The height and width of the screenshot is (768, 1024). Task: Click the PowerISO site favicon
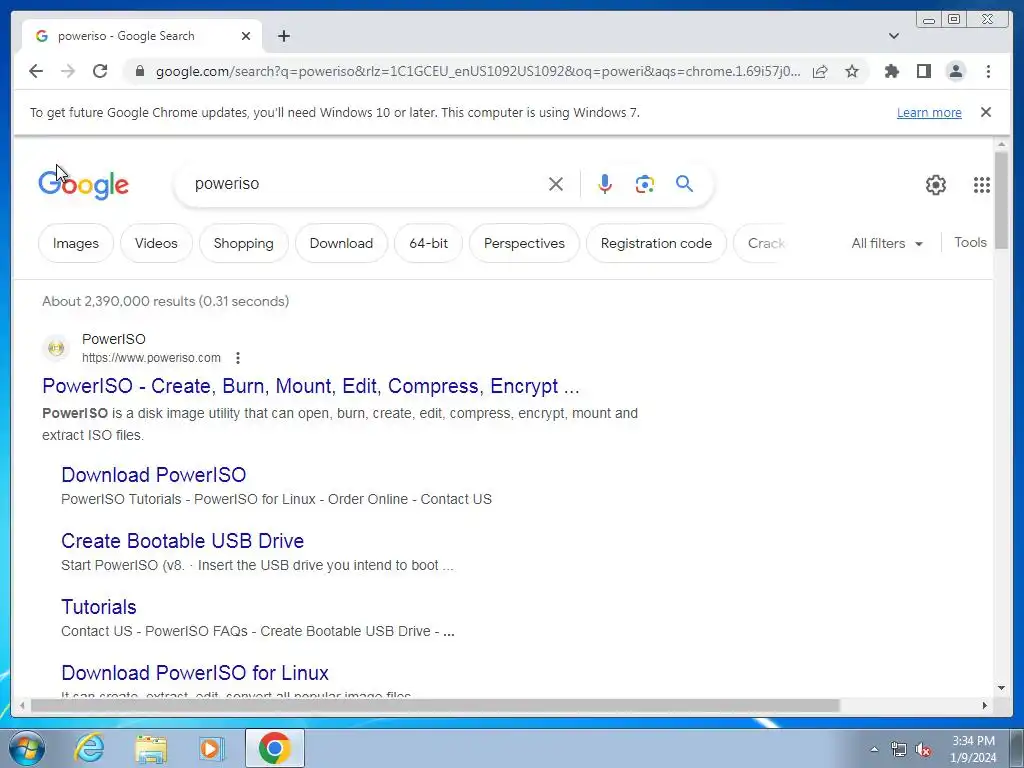[x=56, y=347]
